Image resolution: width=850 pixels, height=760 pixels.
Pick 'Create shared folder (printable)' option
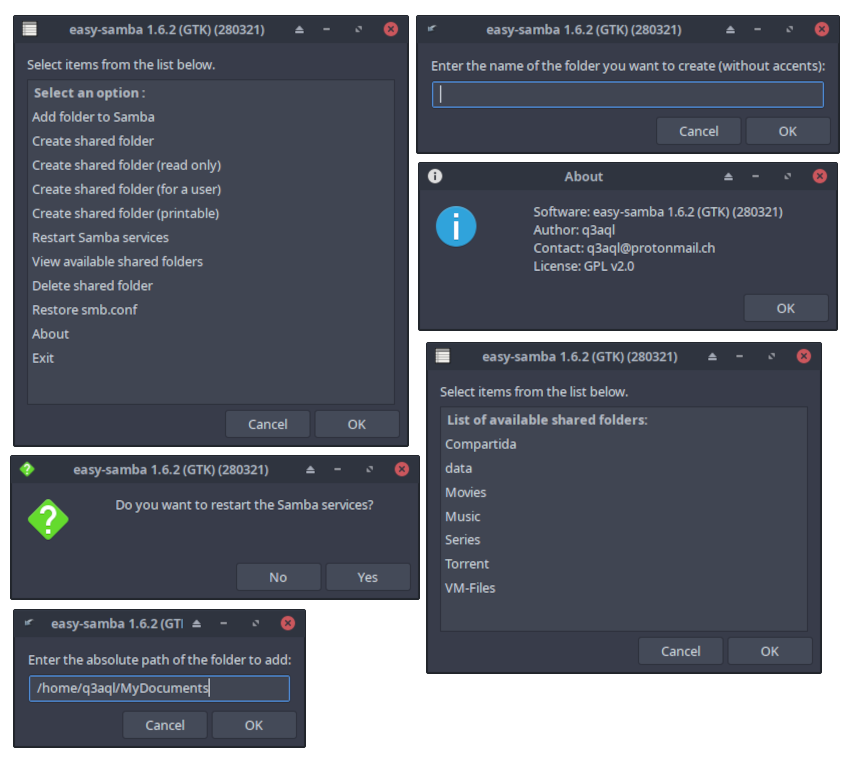pyautogui.click(x=211, y=214)
